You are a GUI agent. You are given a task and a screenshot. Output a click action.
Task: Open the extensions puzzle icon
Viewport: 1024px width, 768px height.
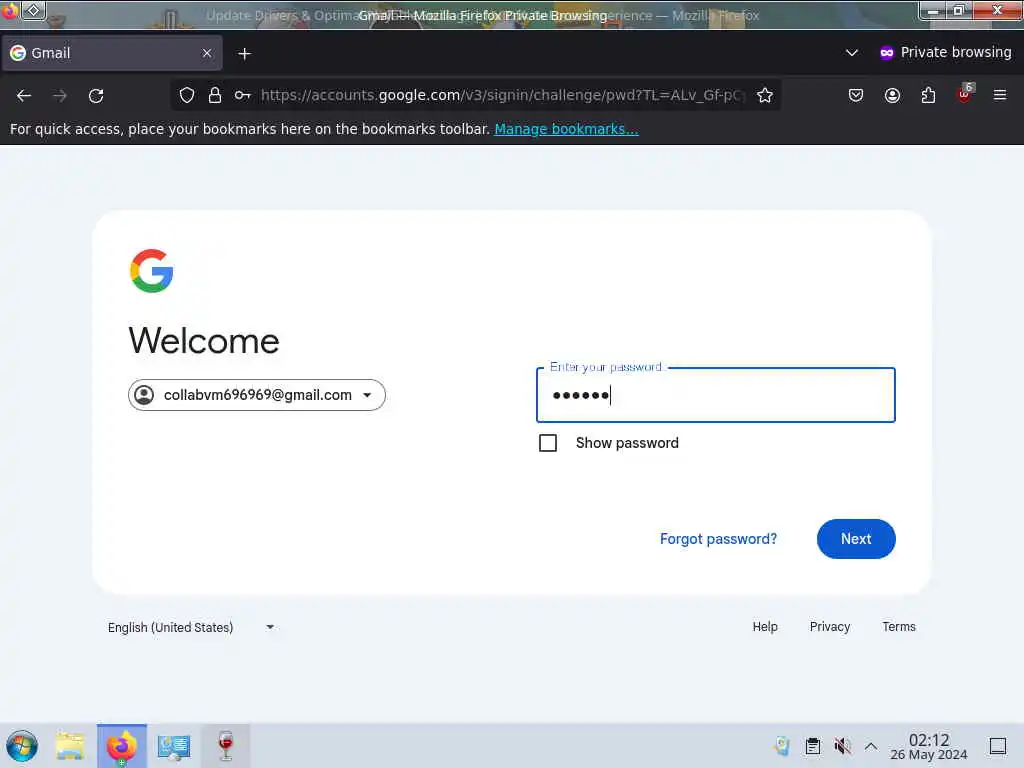click(928, 95)
